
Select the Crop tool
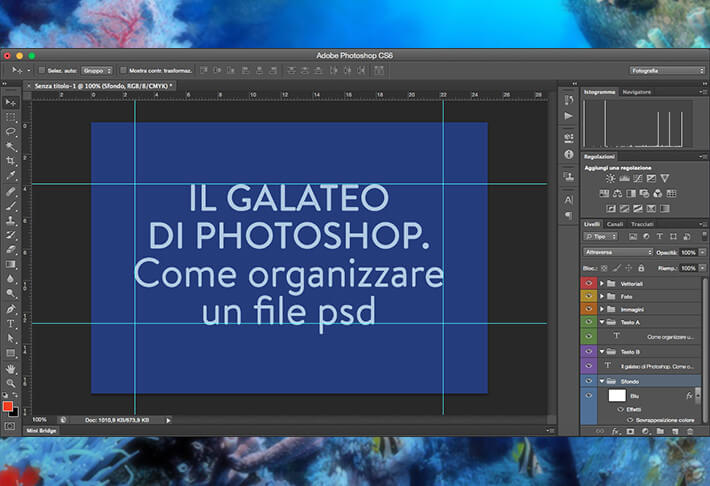coord(11,161)
